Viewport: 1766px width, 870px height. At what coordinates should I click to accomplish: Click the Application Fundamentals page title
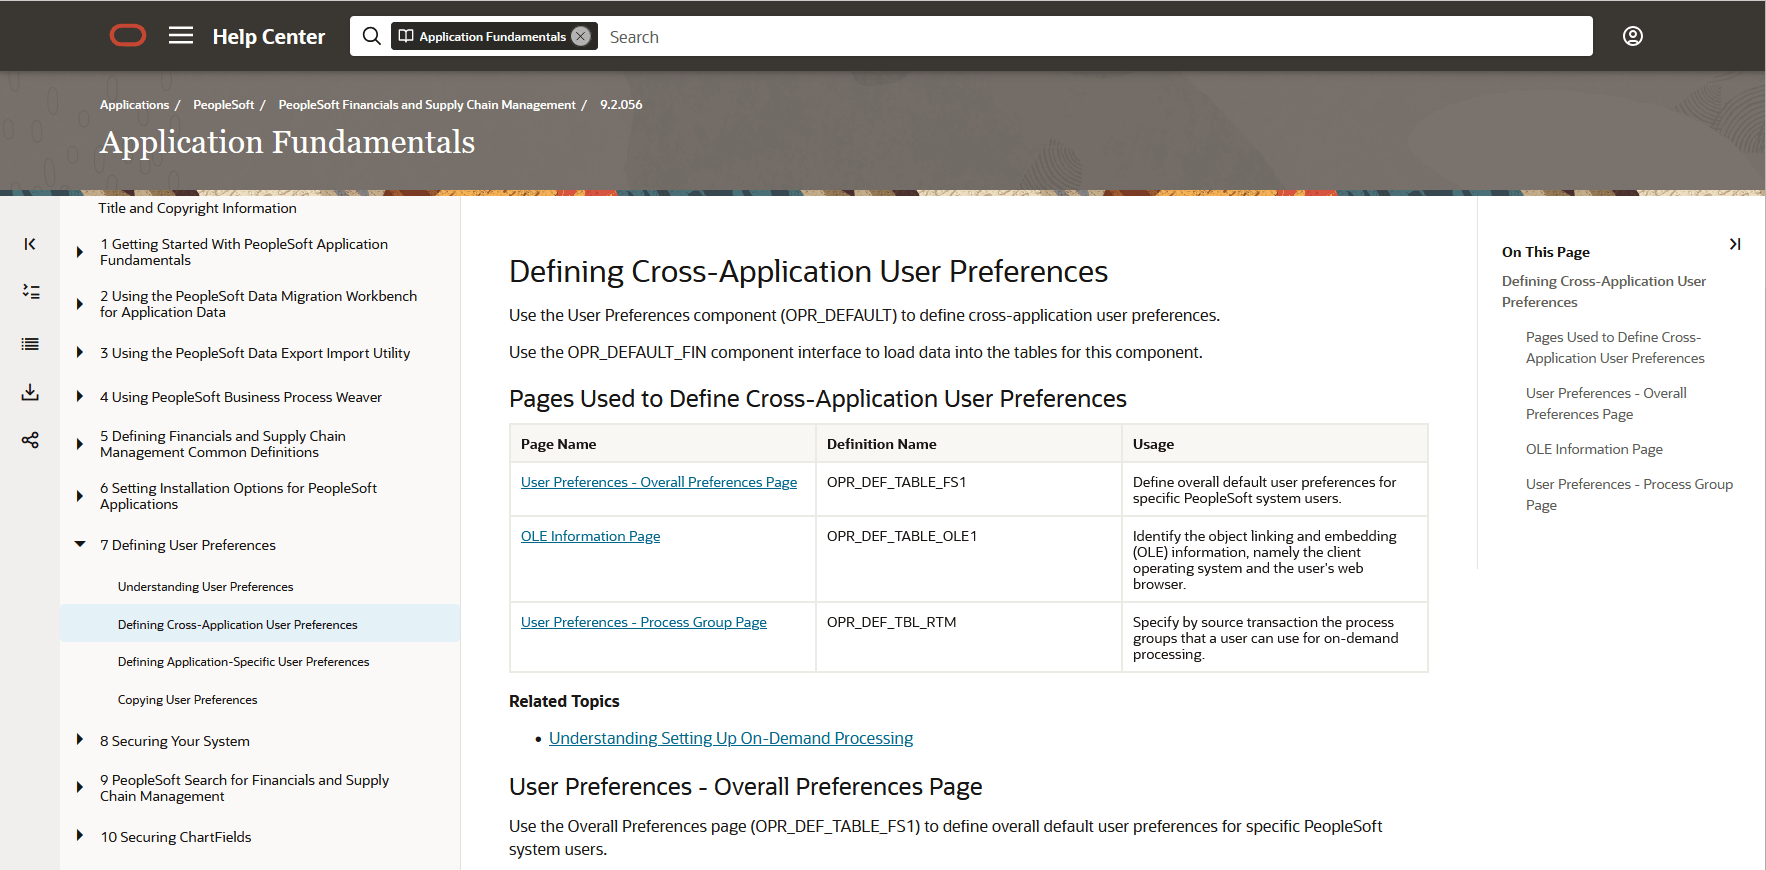click(x=287, y=142)
